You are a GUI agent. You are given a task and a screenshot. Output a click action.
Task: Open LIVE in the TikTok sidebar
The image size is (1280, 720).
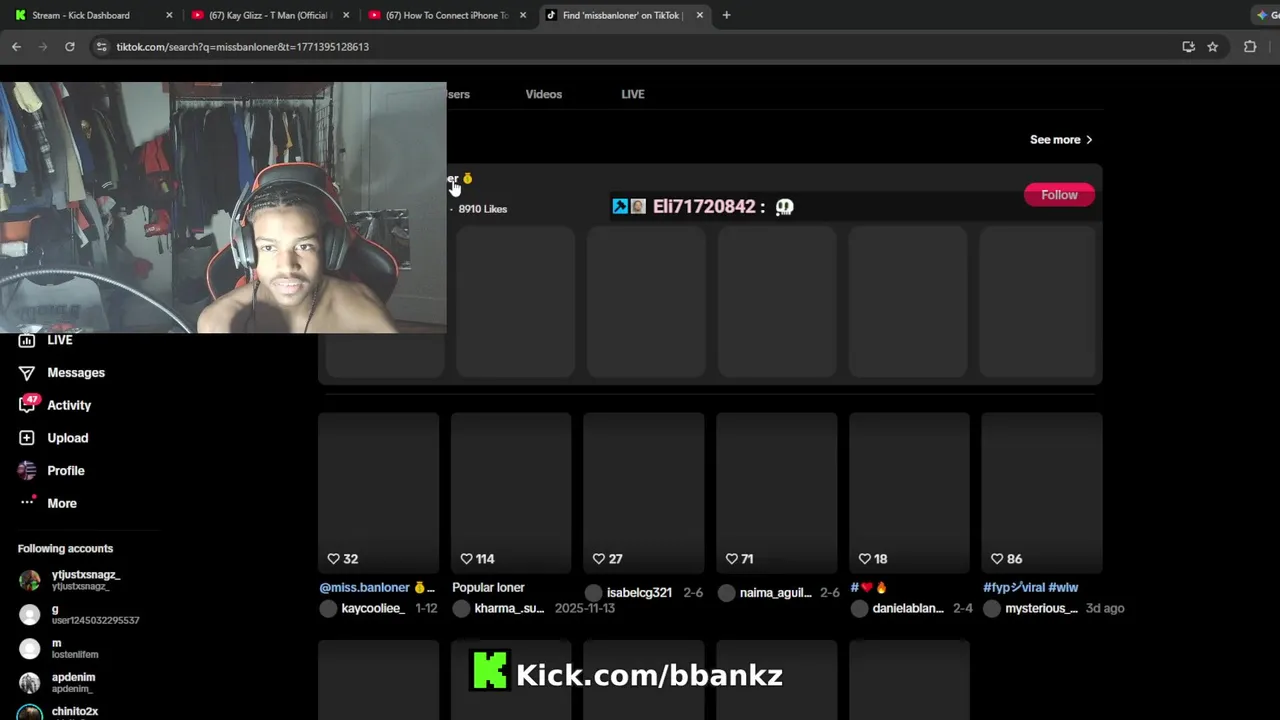click(x=46, y=340)
